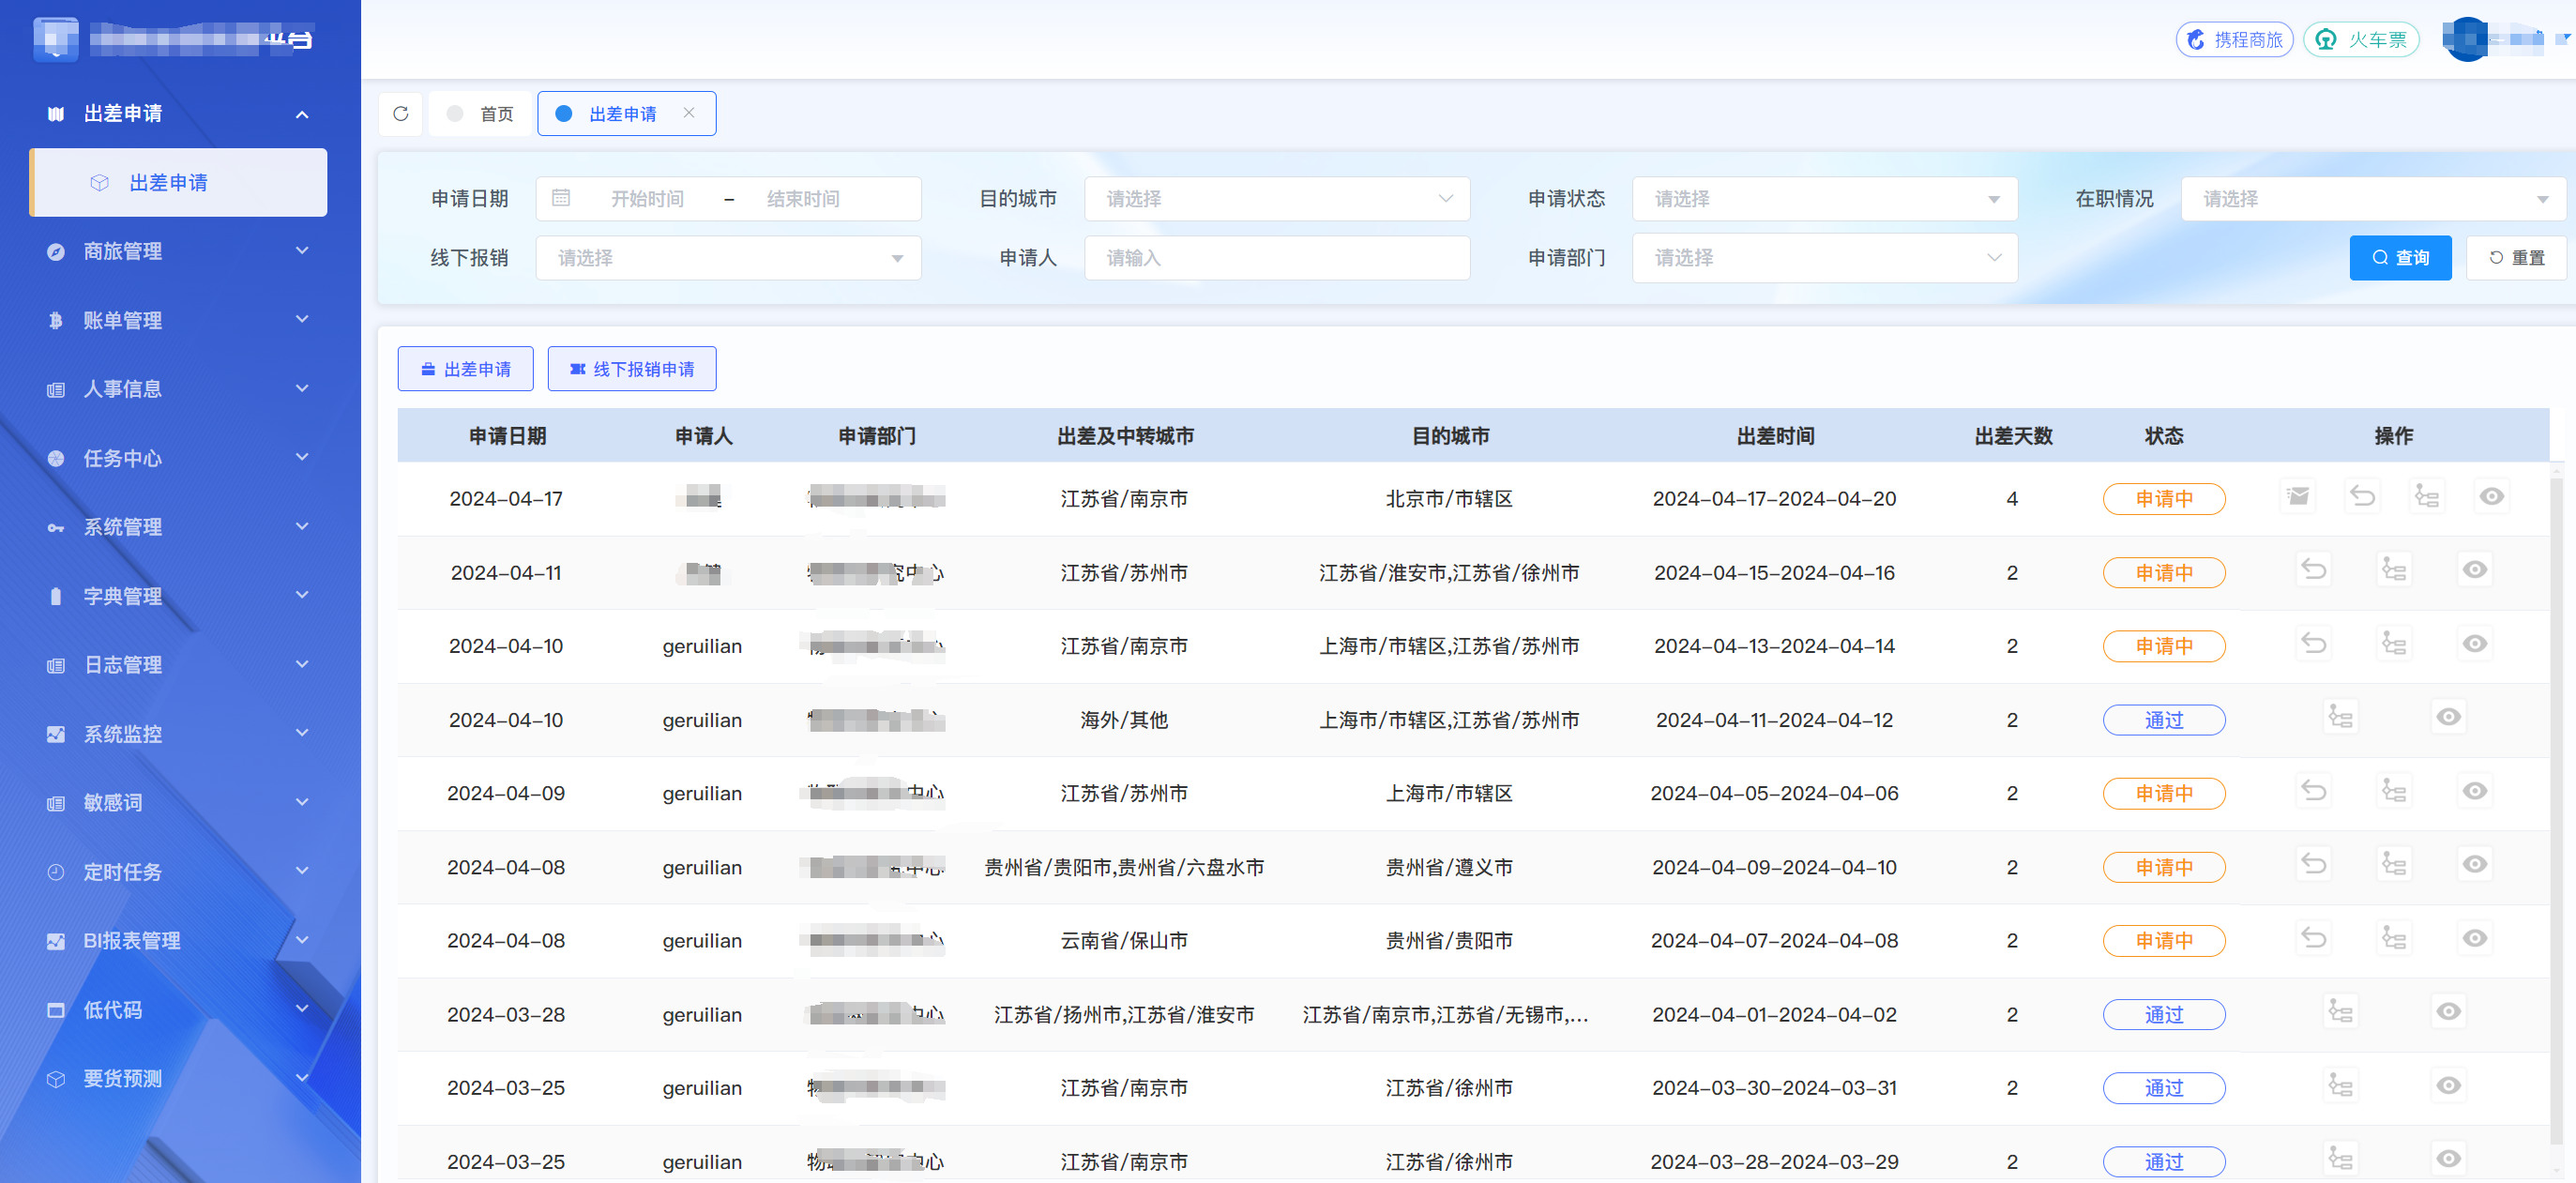Withdraw the application dated 2024-04-09
2576x1183 pixels.
pyautogui.click(x=2314, y=791)
